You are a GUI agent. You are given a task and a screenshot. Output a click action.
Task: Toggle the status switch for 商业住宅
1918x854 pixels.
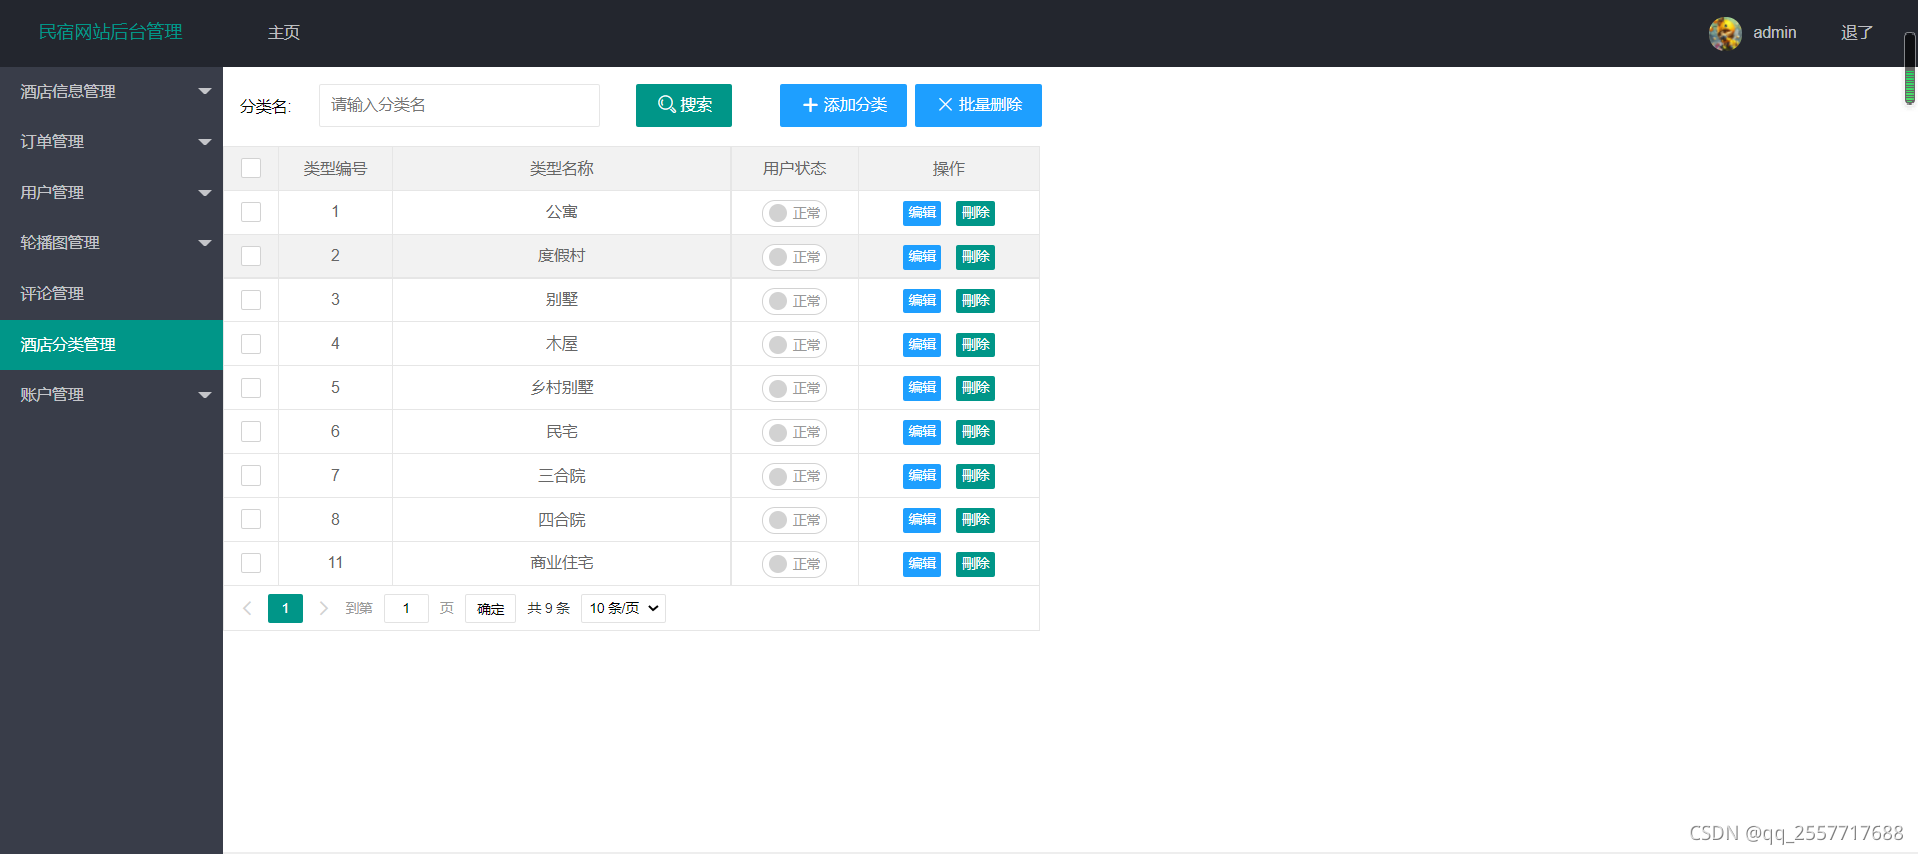[x=794, y=564]
